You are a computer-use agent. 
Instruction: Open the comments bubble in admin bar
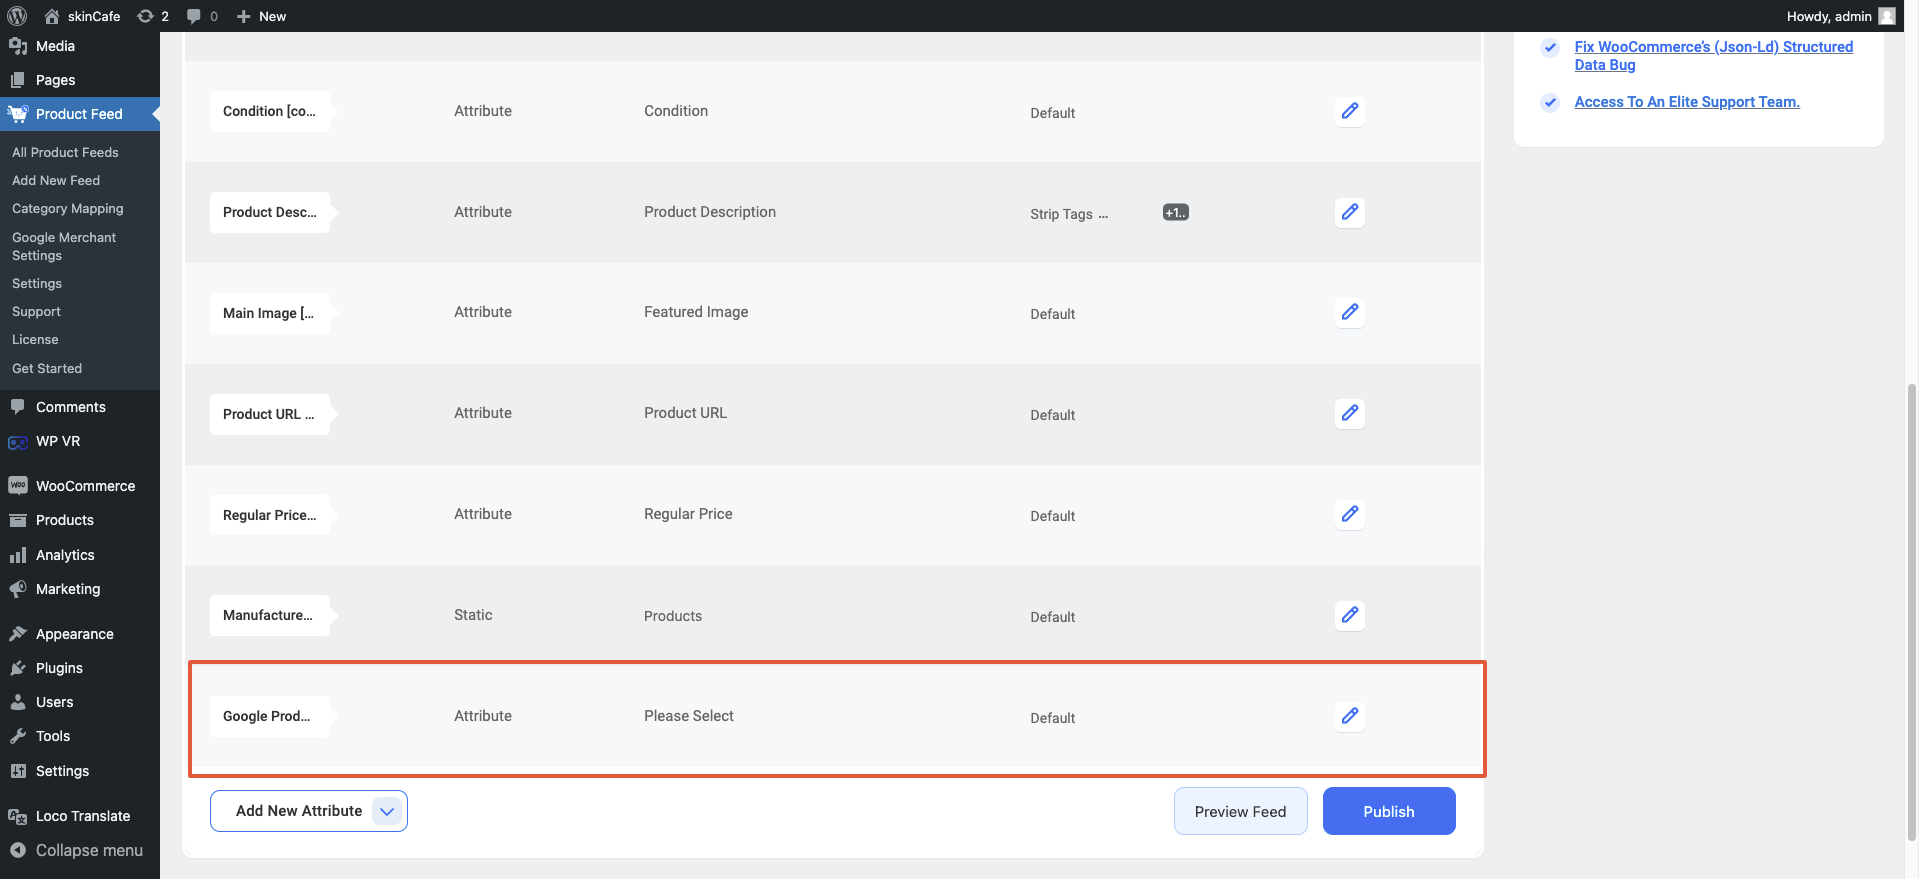click(202, 16)
